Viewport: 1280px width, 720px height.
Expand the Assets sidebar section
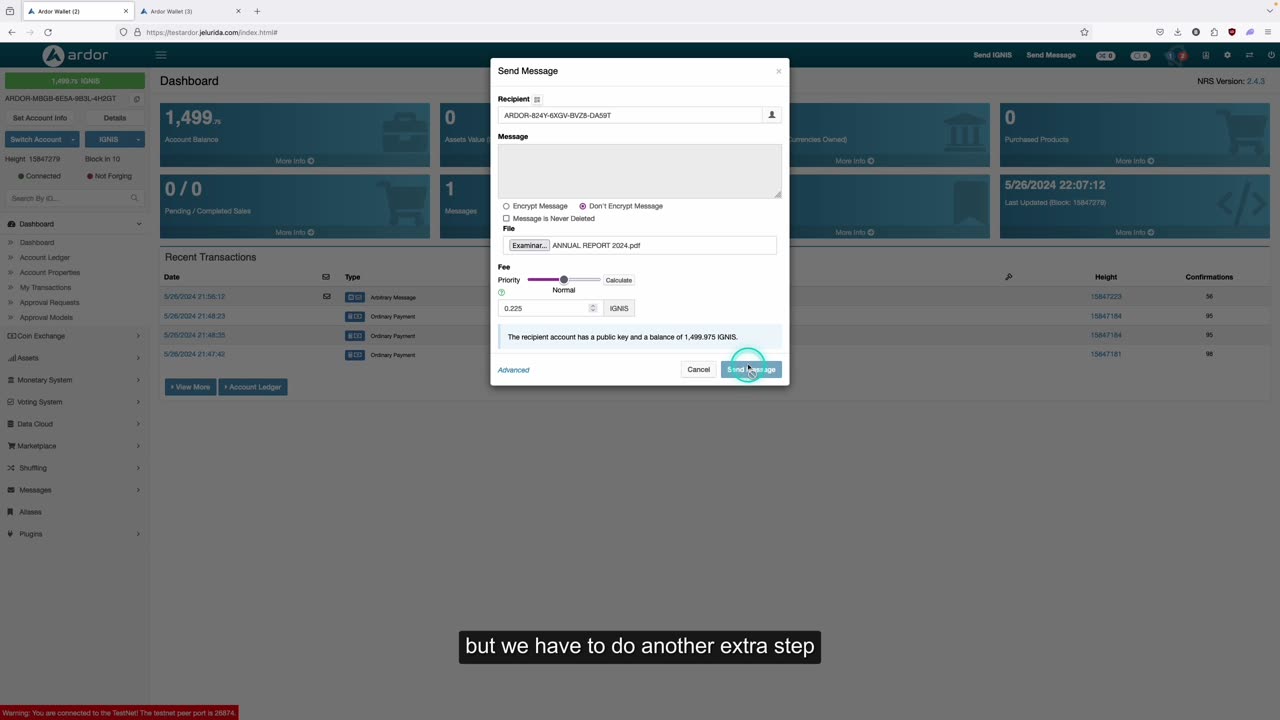pos(75,358)
